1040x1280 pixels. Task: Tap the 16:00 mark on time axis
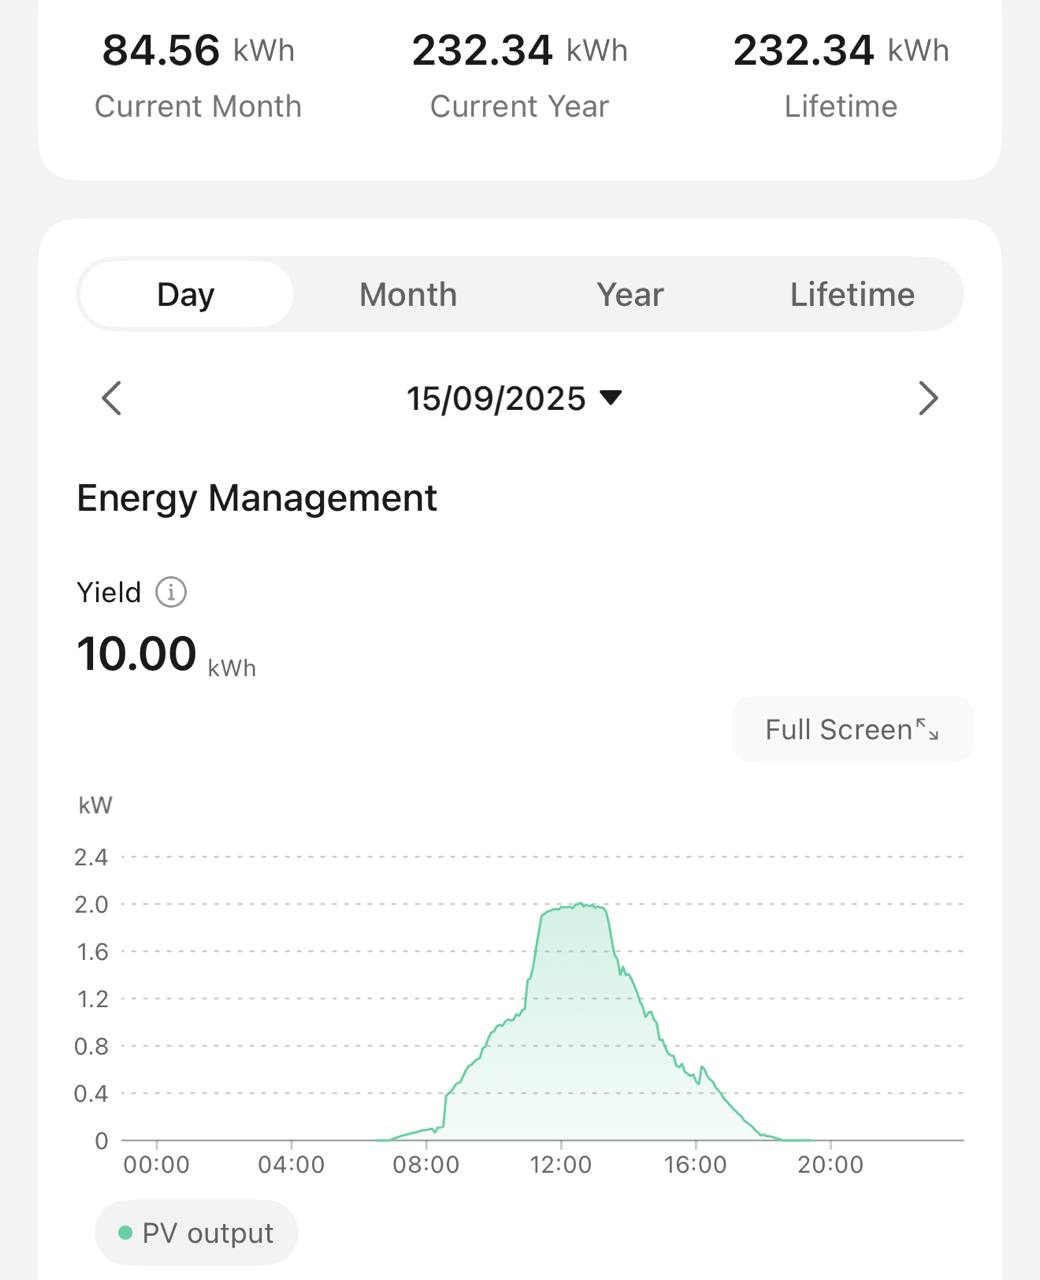coord(695,1164)
